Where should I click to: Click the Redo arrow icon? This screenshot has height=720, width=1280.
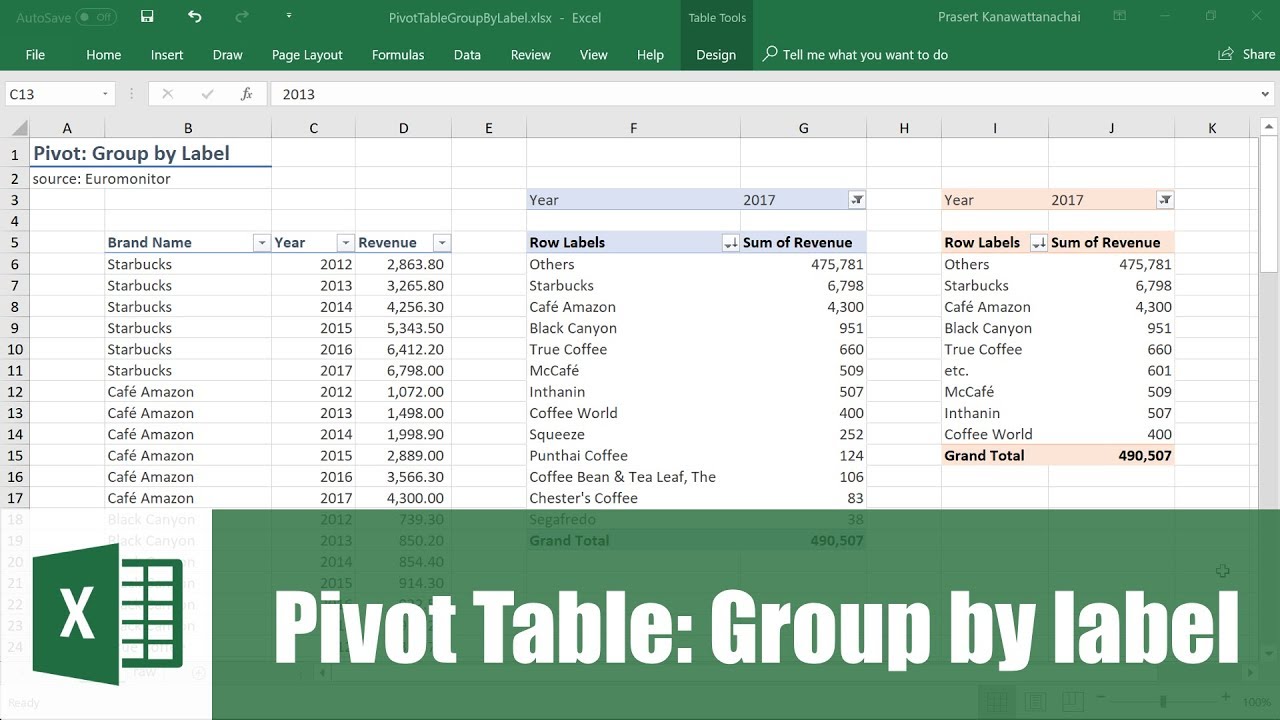click(241, 17)
